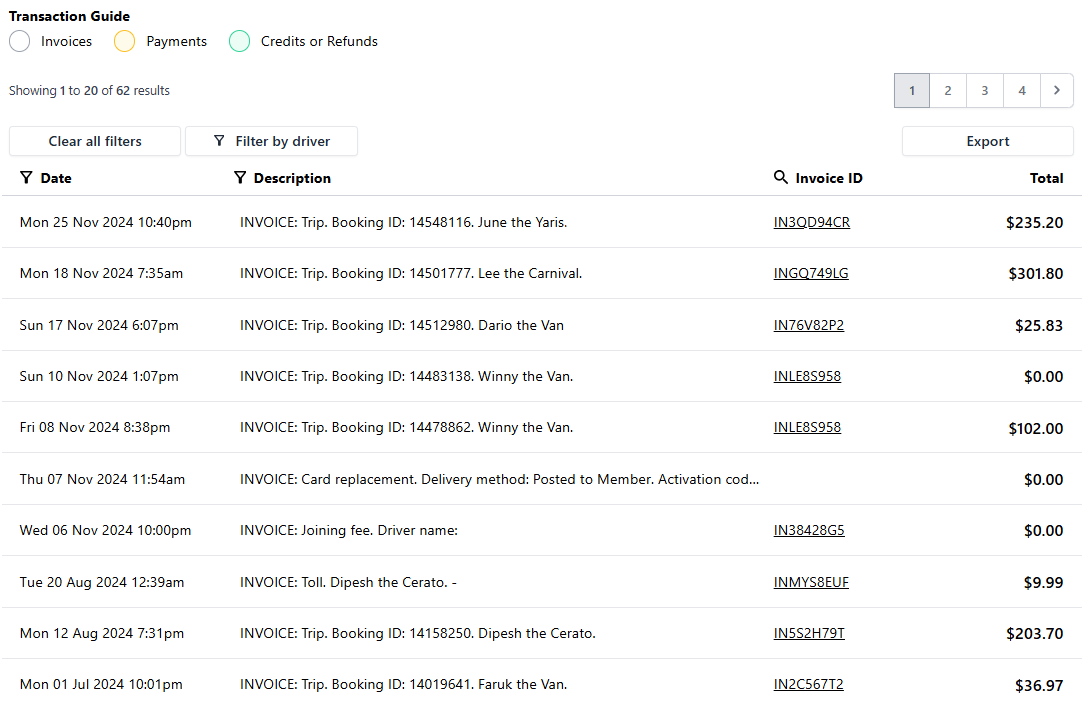Click the Transaction Guide heading
The height and width of the screenshot is (702, 1084).
(69, 16)
